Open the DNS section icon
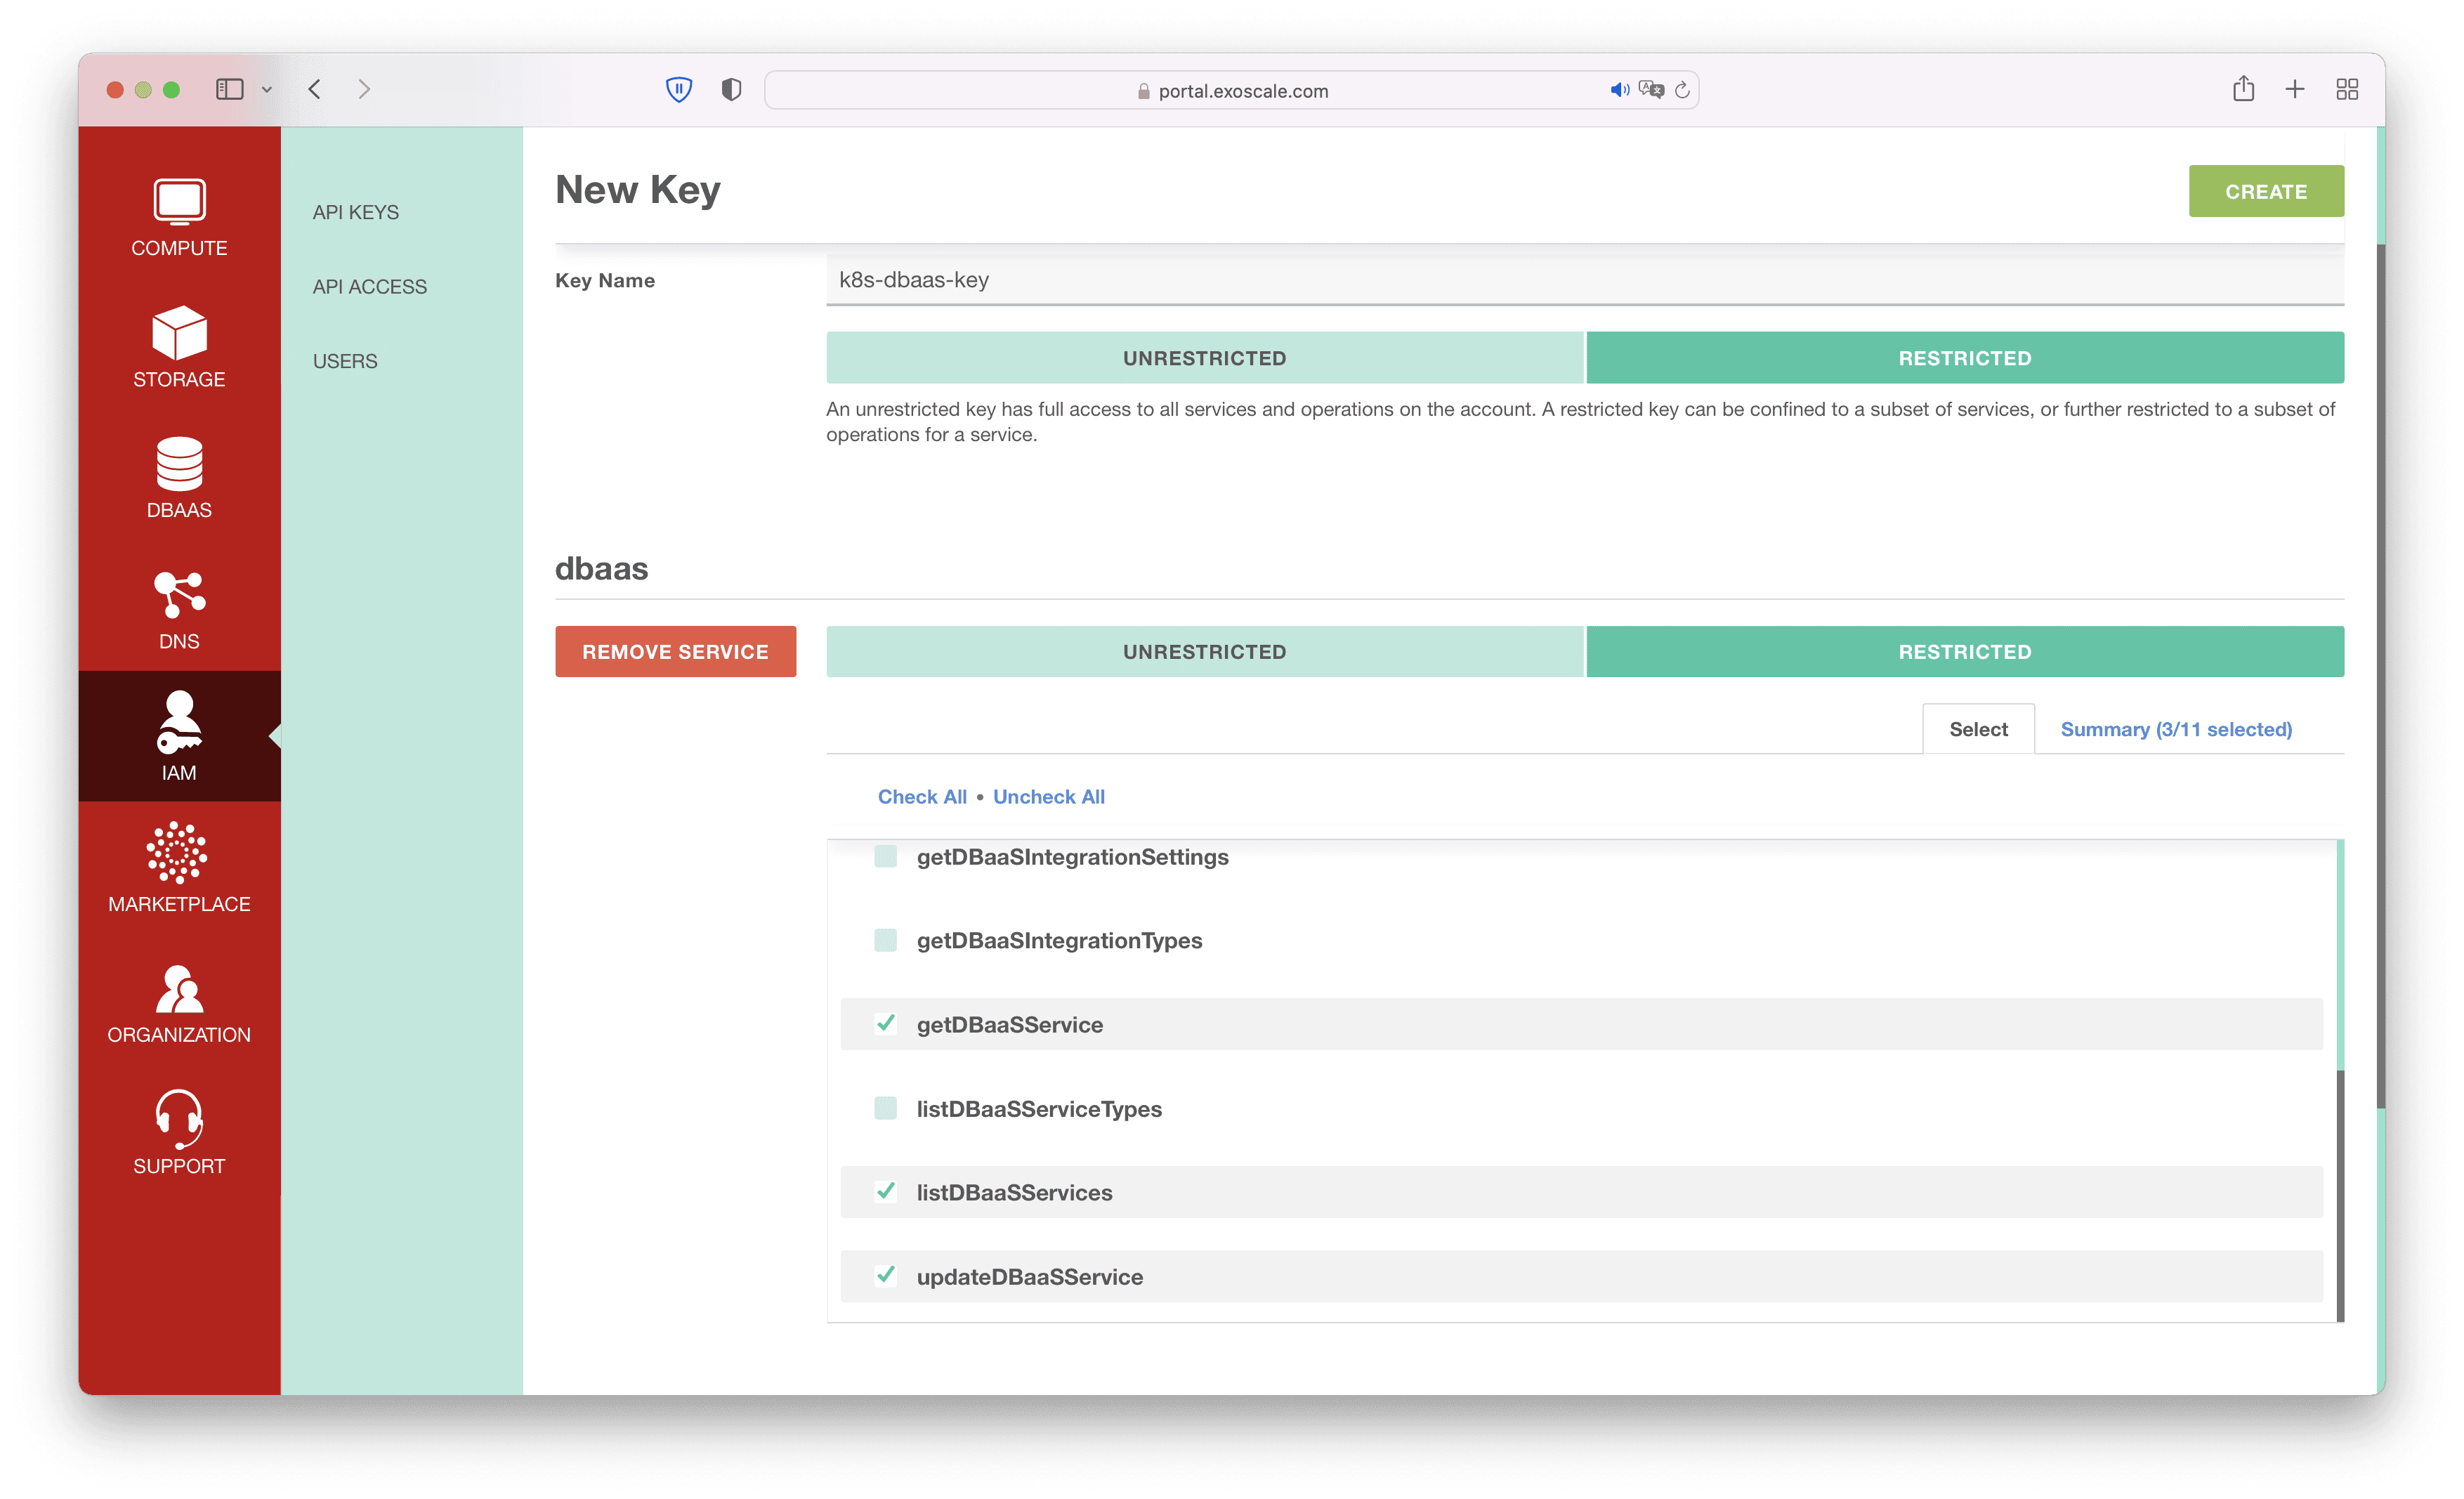 (x=179, y=595)
